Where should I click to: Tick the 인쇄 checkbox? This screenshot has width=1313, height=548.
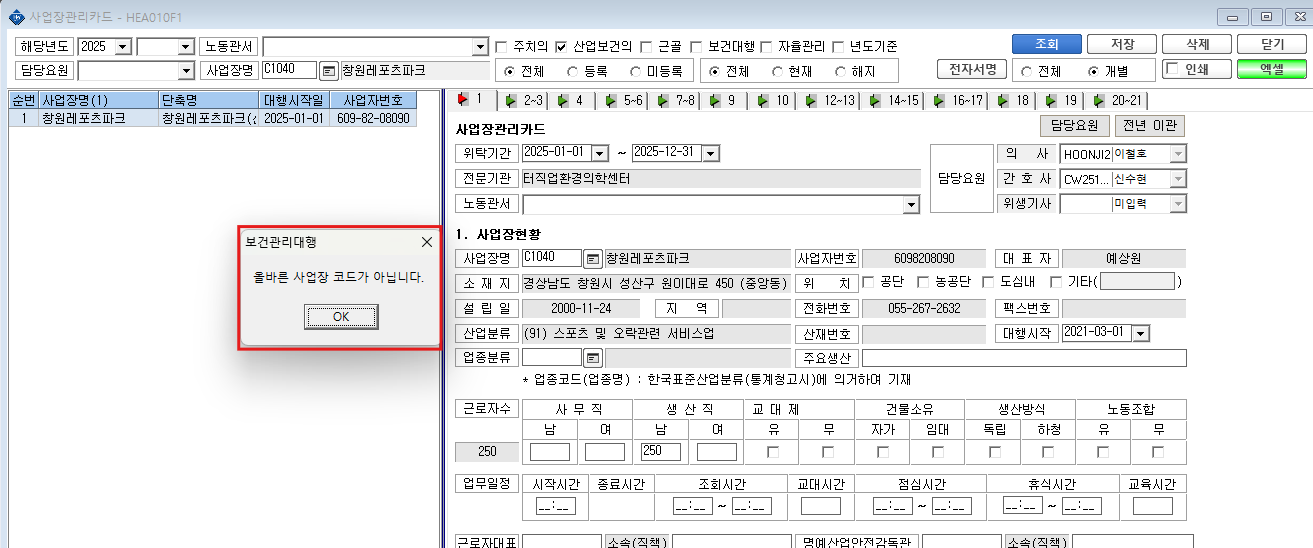pyautogui.click(x=1174, y=70)
